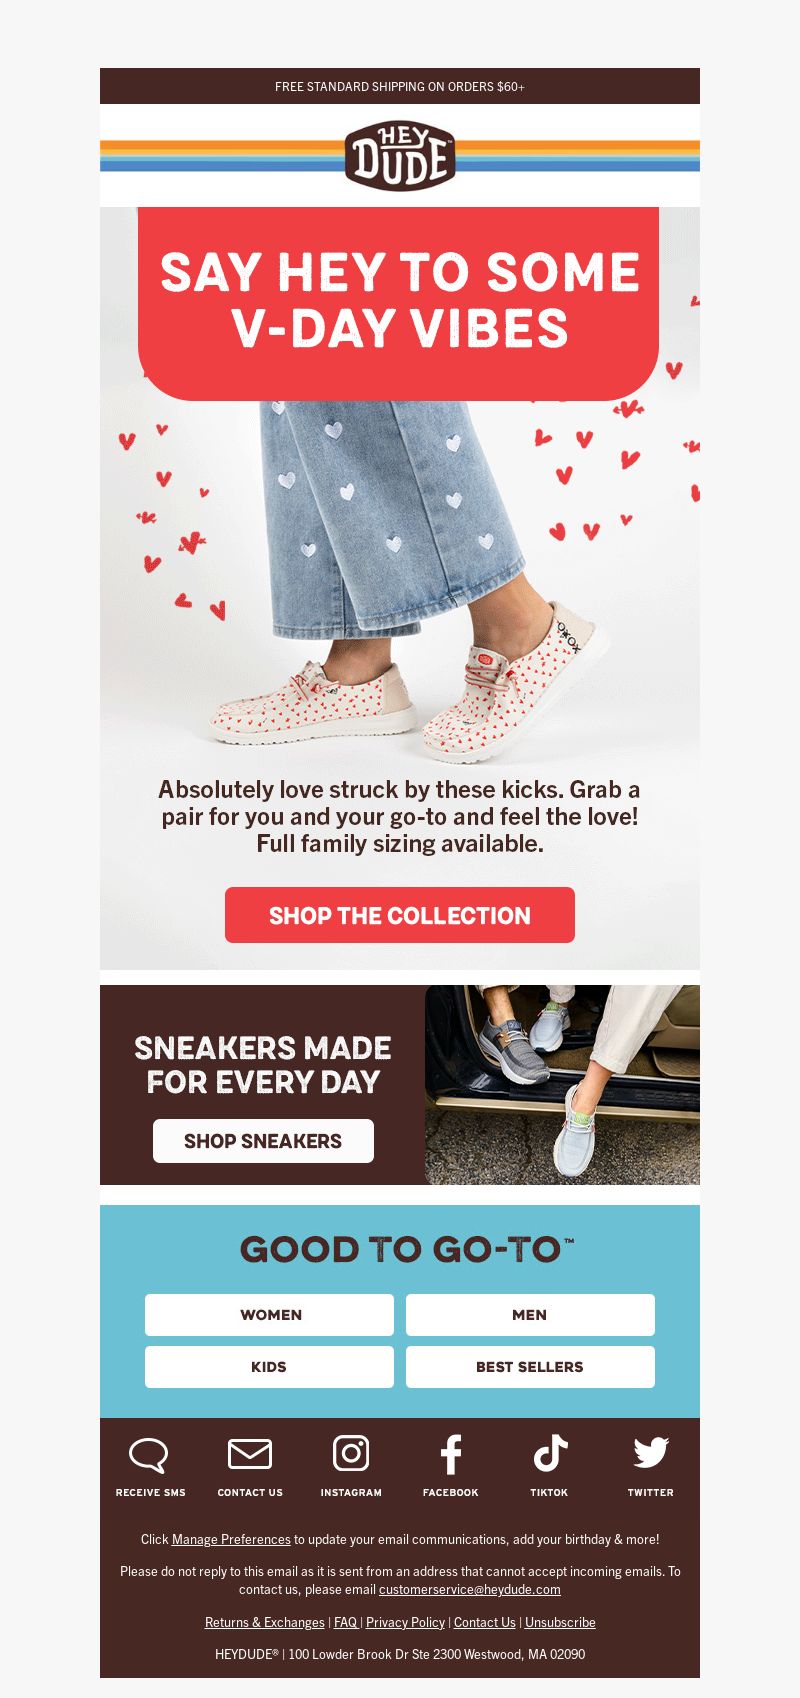Click the Hey Dude logo

click(400, 156)
